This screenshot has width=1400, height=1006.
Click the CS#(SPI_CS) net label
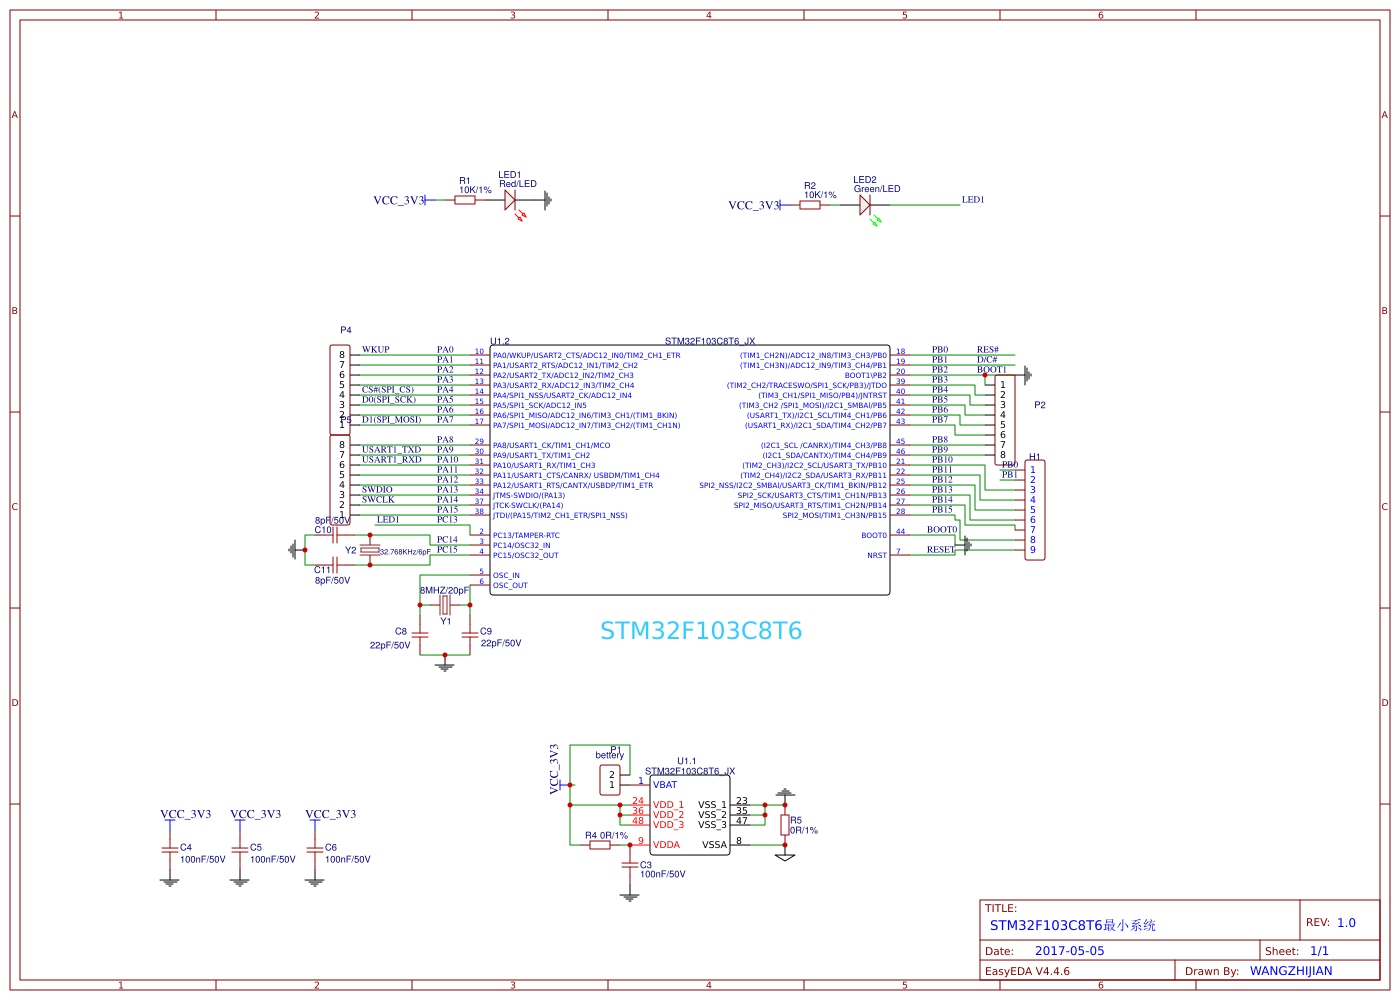[388, 390]
